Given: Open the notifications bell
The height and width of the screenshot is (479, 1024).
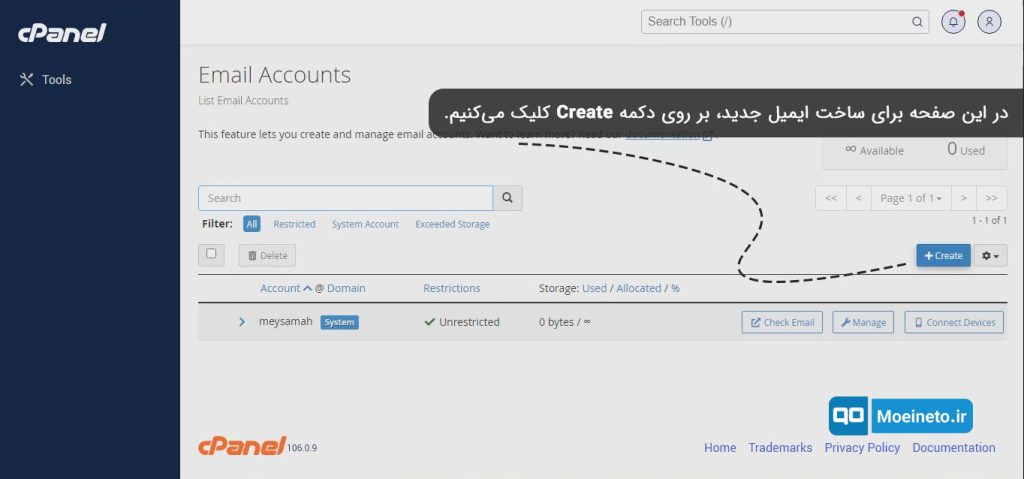Looking at the screenshot, I should click(x=953, y=22).
